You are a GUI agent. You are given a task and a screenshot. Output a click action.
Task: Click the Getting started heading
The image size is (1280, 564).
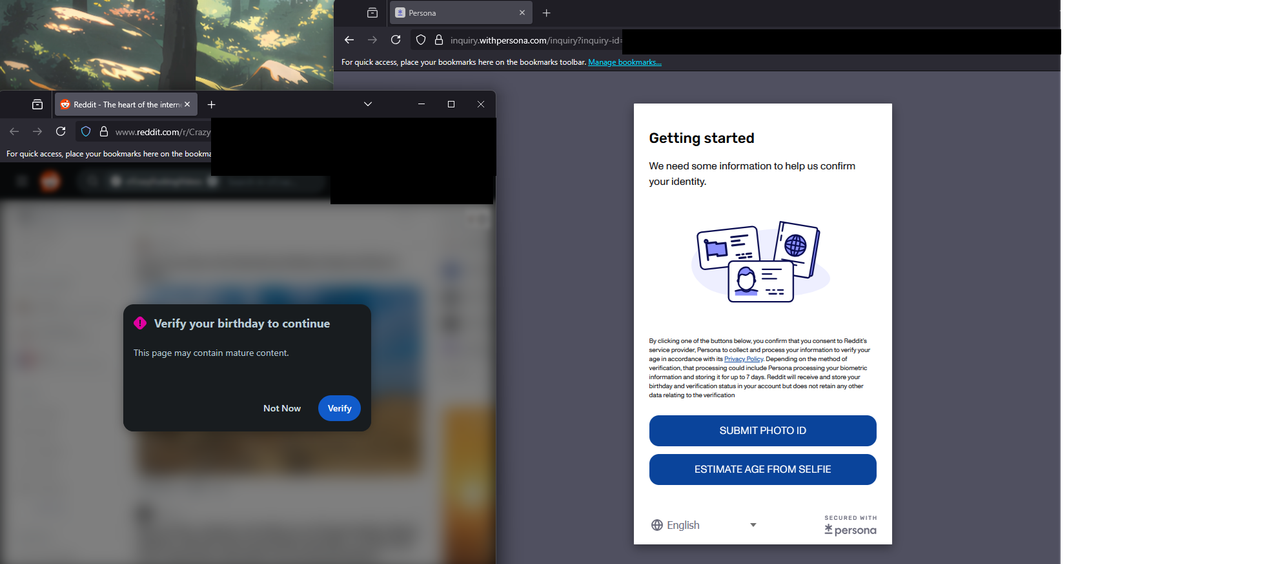coord(701,138)
